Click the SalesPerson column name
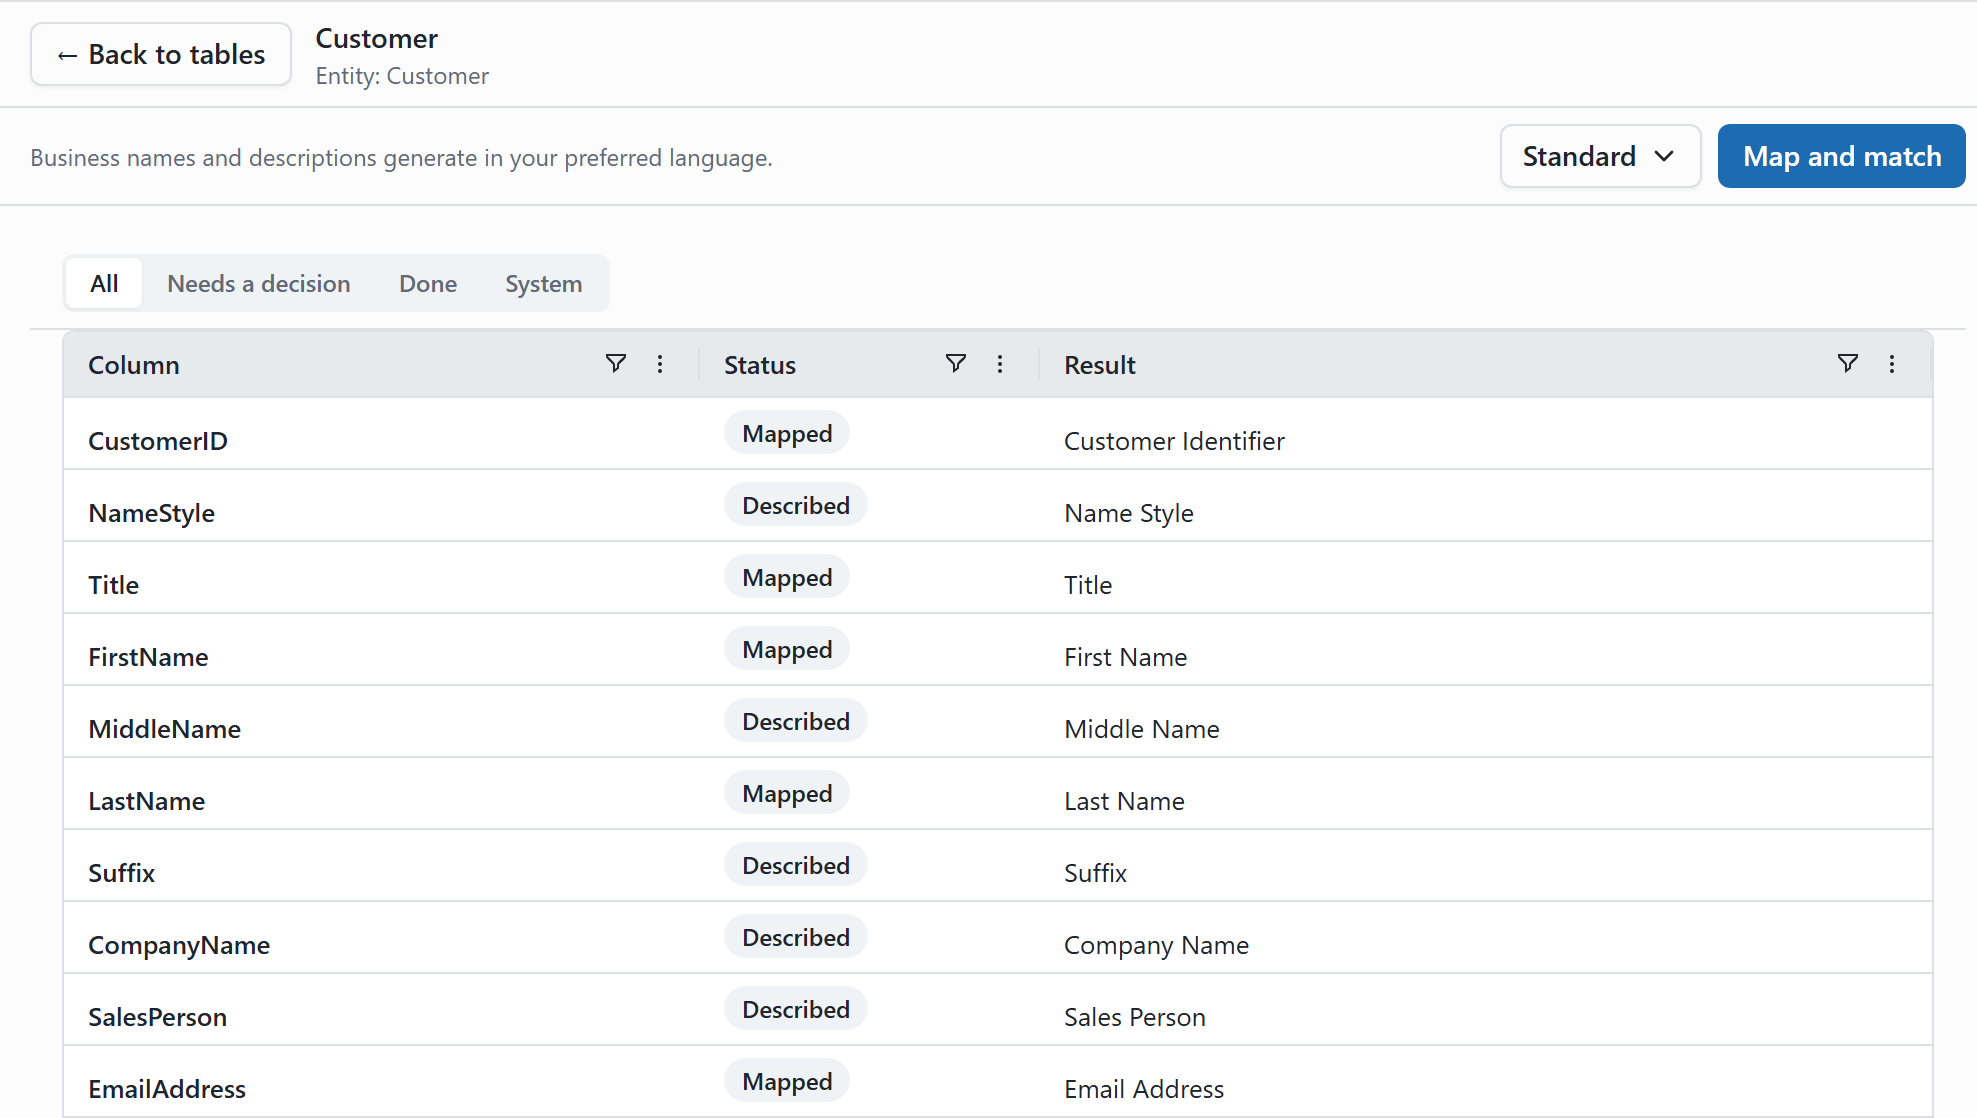This screenshot has height=1118, width=1977. click(x=157, y=1017)
